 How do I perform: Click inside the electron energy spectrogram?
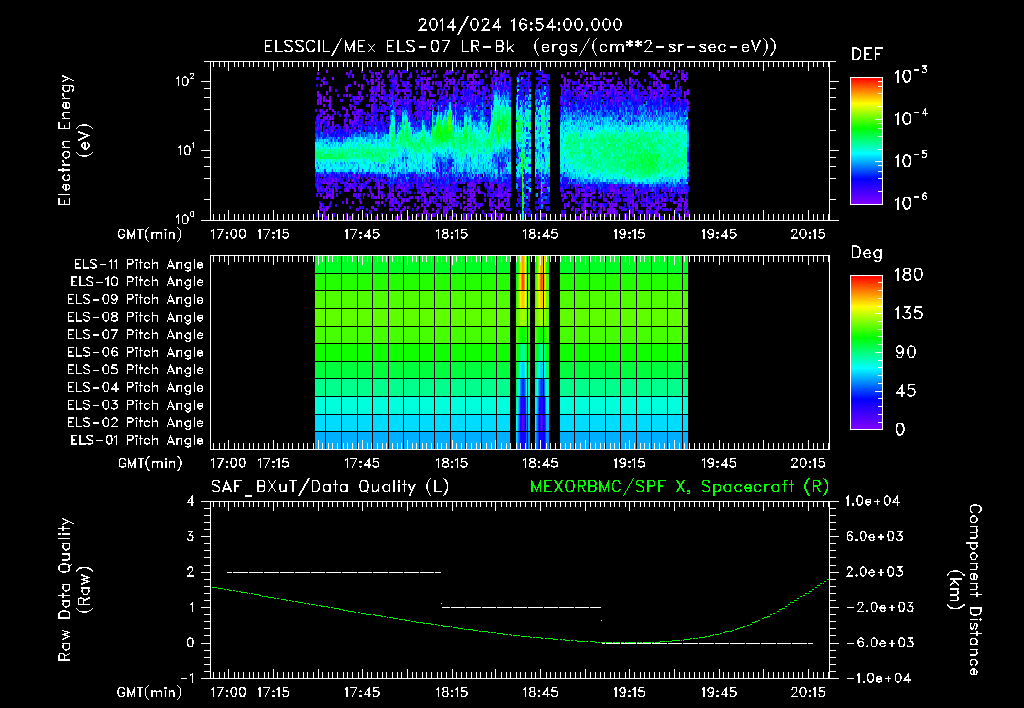pyautogui.click(x=519, y=141)
